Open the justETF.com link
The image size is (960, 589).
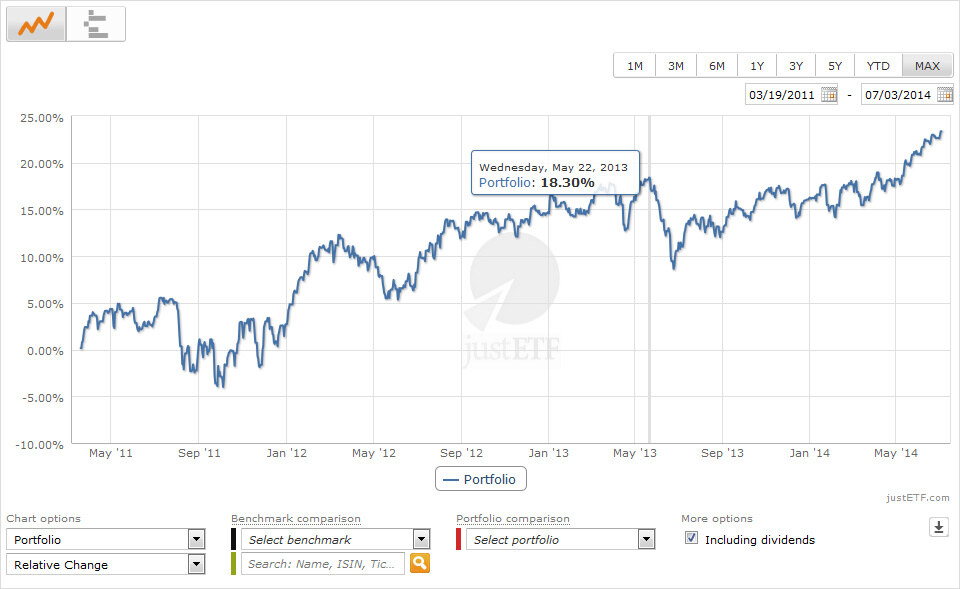tap(918, 498)
